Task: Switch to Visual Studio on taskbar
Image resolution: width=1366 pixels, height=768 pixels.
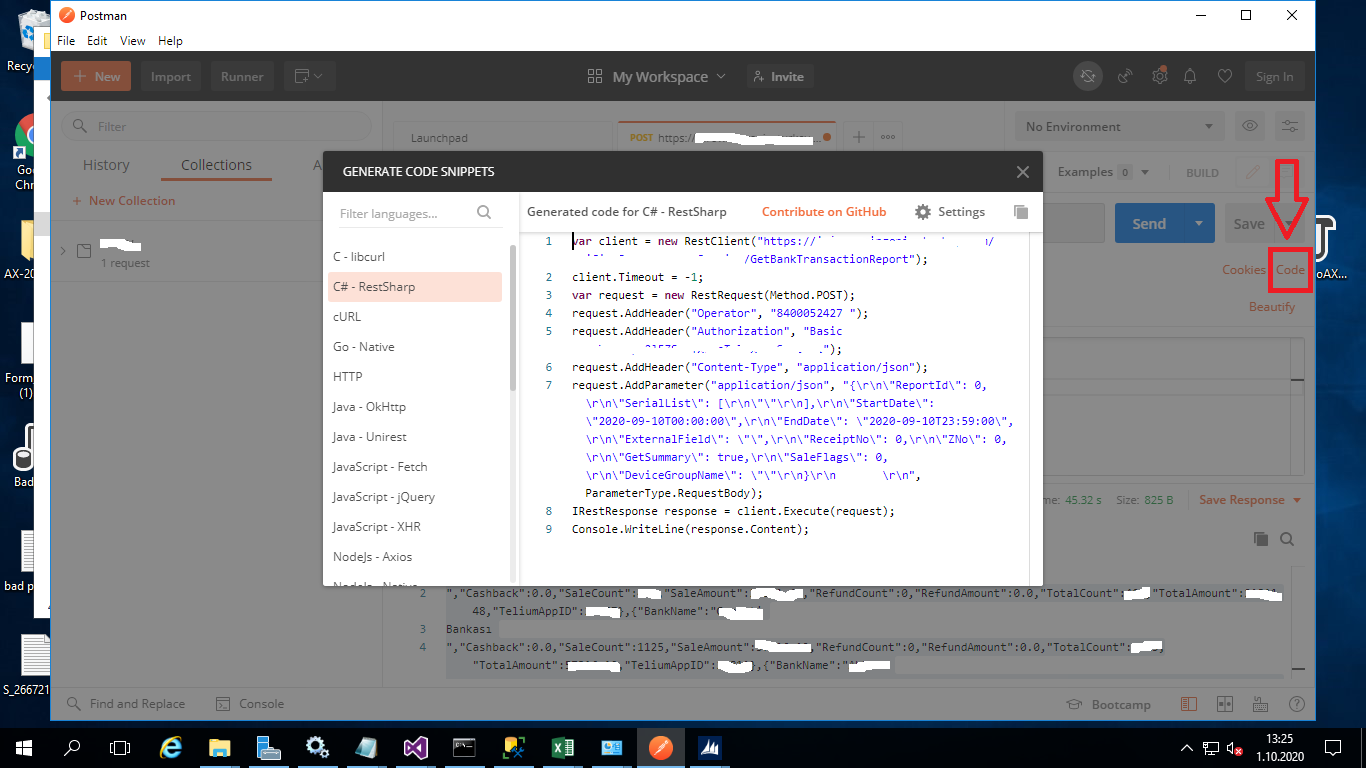Action: pyautogui.click(x=416, y=747)
